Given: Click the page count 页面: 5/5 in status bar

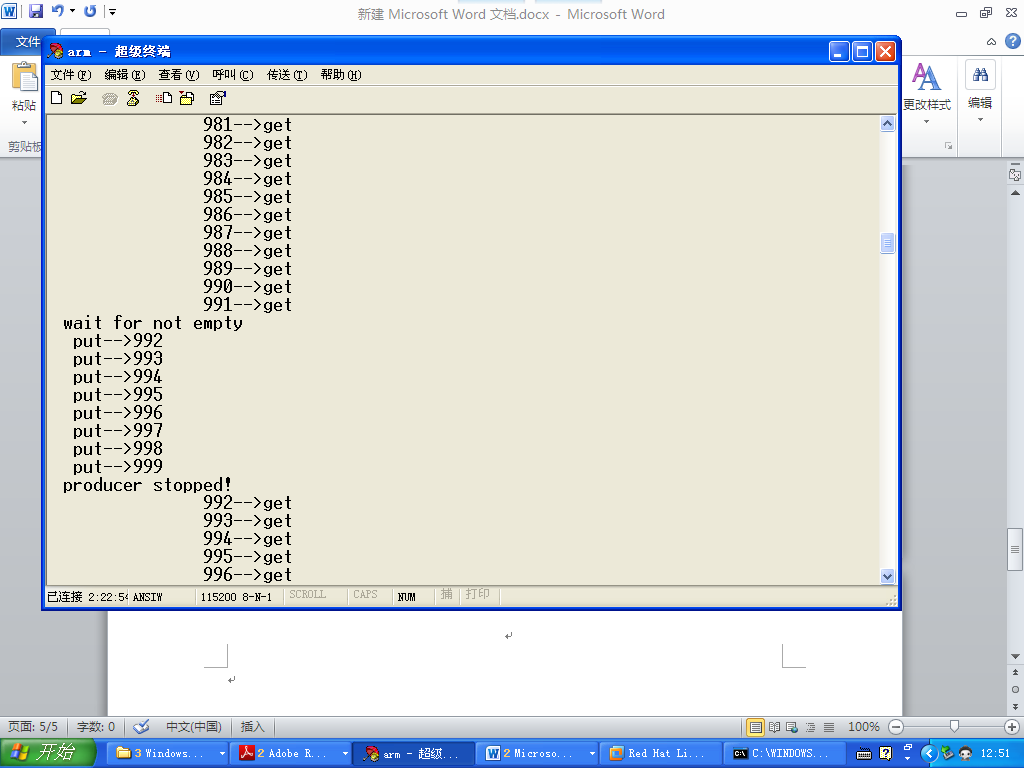Looking at the screenshot, I should click(33, 727).
